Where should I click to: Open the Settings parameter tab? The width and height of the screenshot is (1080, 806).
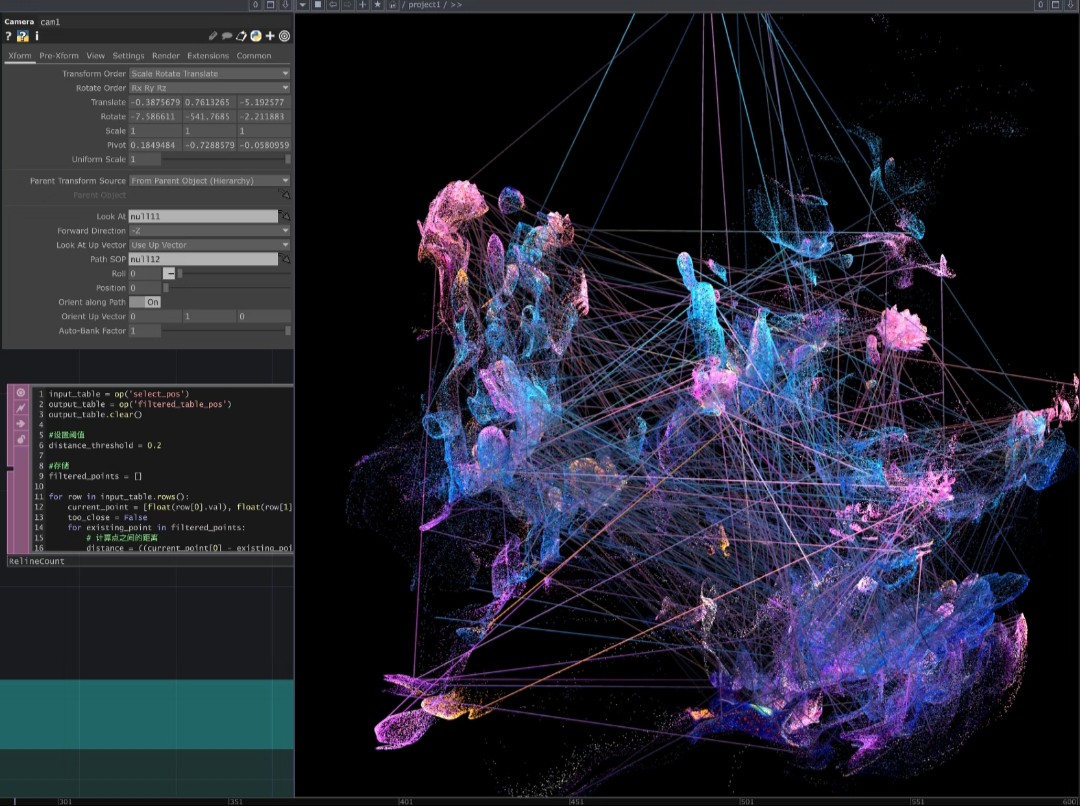coord(128,56)
